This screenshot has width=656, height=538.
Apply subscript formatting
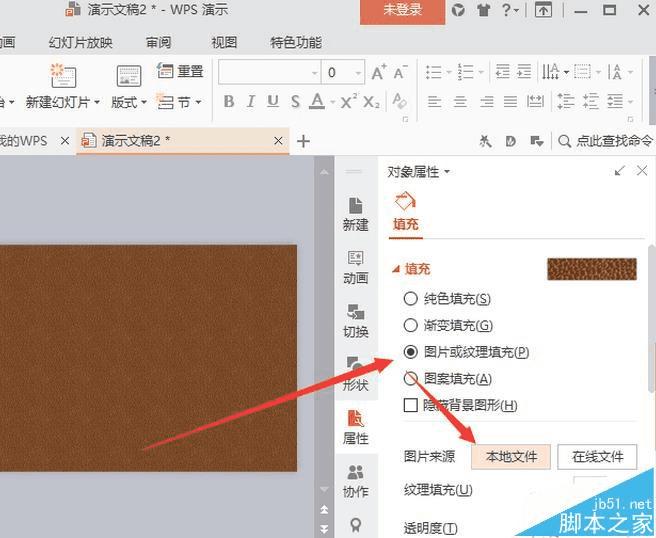click(372, 102)
